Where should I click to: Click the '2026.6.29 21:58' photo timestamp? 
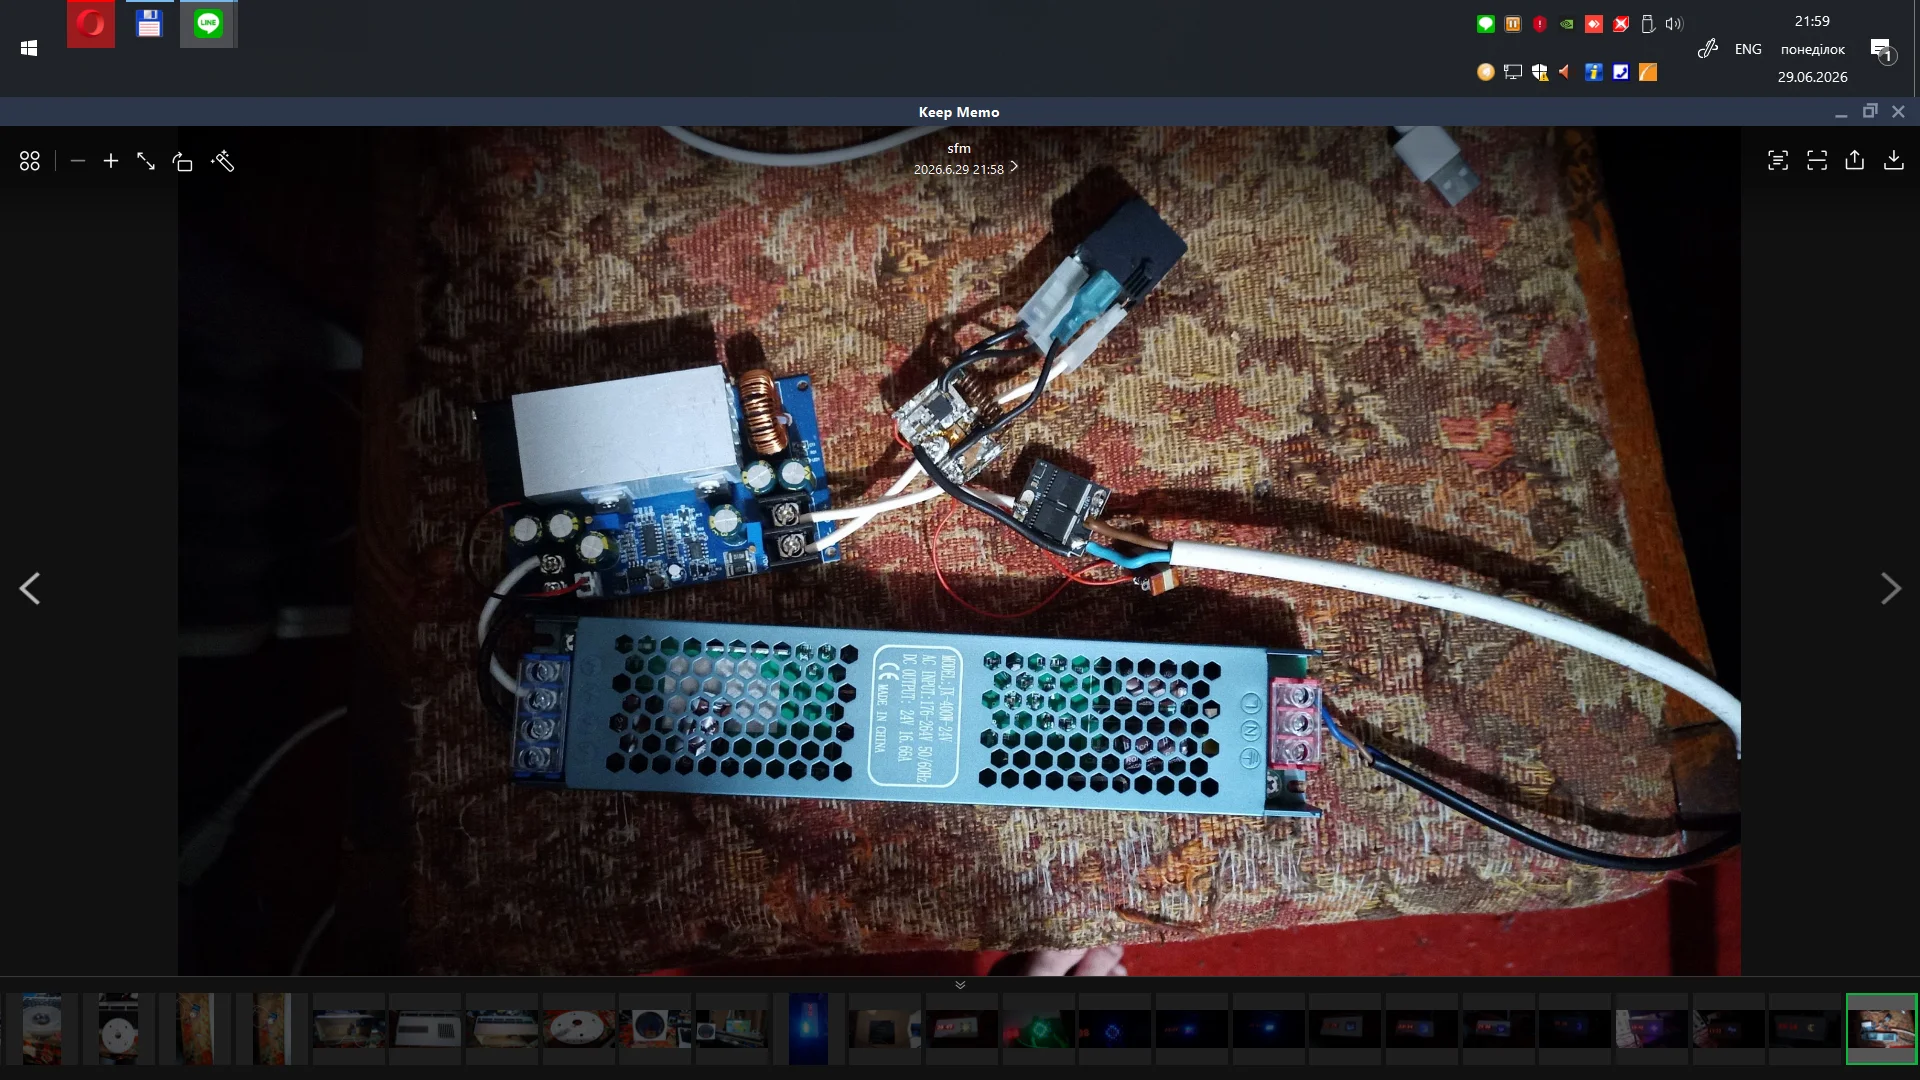click(x=958, y=169)
